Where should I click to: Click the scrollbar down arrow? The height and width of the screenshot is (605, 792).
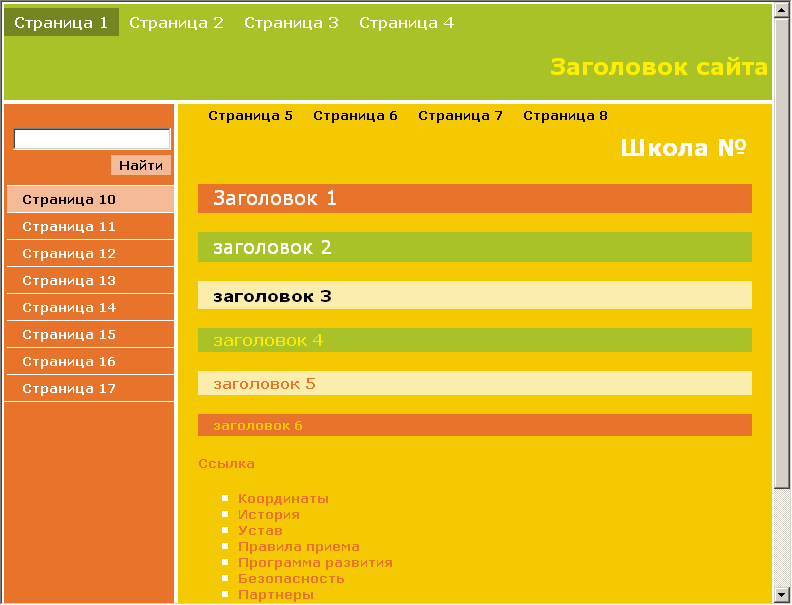click(x=782, y=594)
